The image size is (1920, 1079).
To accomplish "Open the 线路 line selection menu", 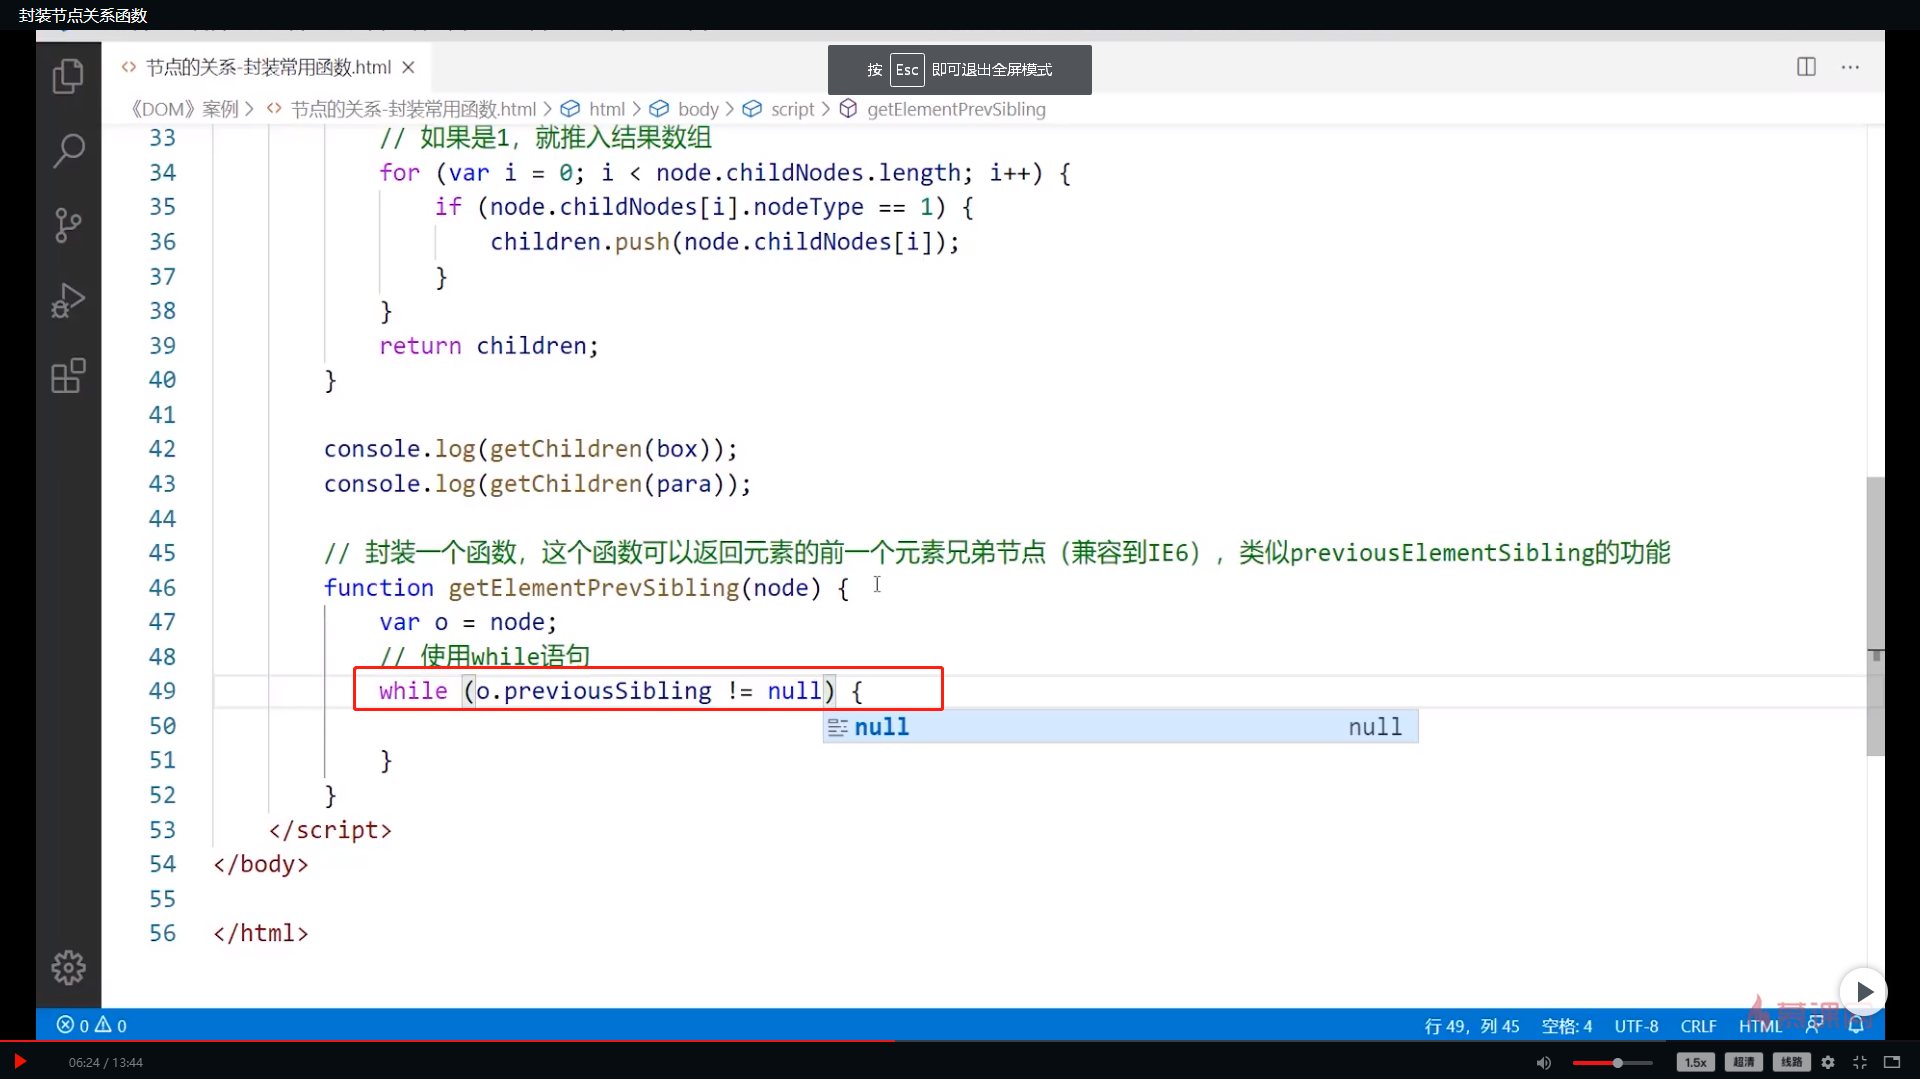I will pyautogui.click(x=1791, y=1062).
